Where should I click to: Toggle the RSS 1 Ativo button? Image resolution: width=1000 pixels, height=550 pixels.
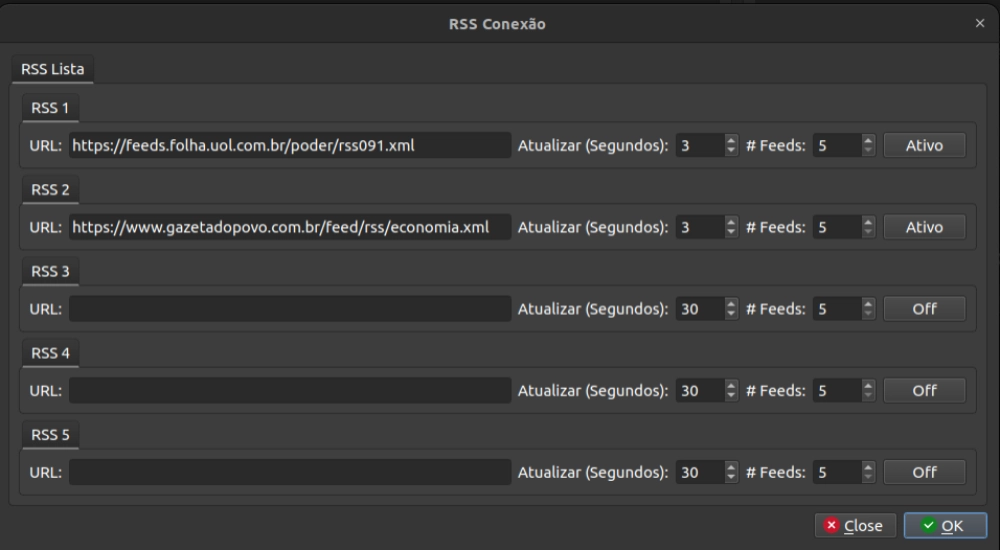pos(924,146)
